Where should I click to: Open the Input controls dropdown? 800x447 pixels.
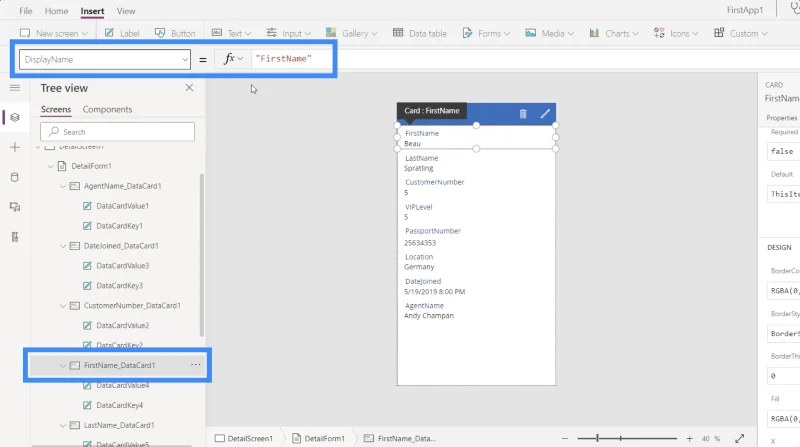pos(288,33)
